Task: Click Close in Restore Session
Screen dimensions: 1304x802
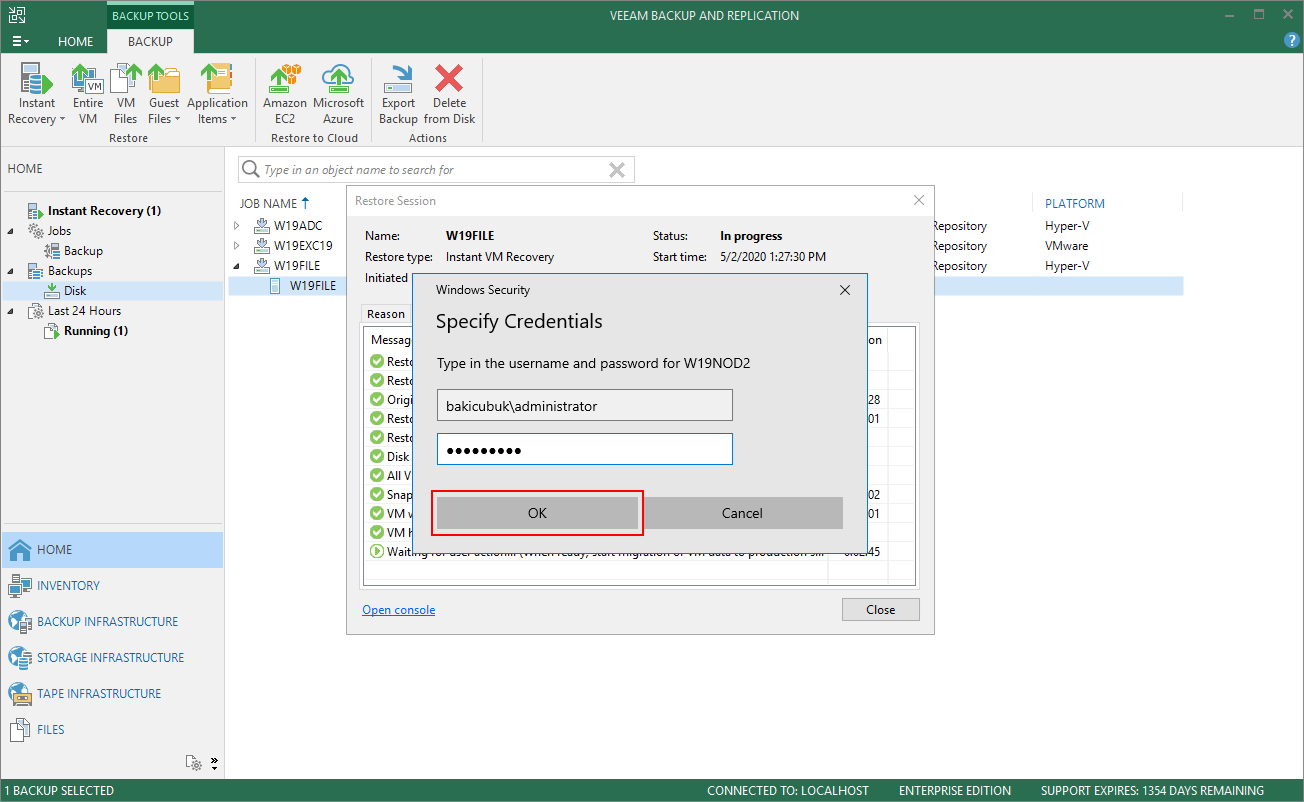Action: [x=881, y=610]
